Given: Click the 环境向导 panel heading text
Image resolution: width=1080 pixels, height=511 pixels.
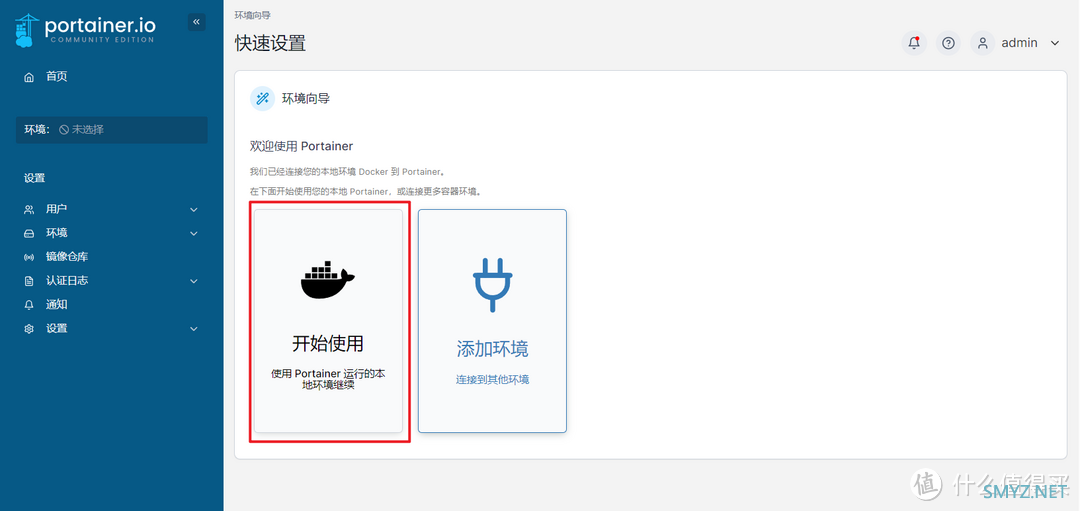Looking at the screenshot, I should tap(306, 98).
